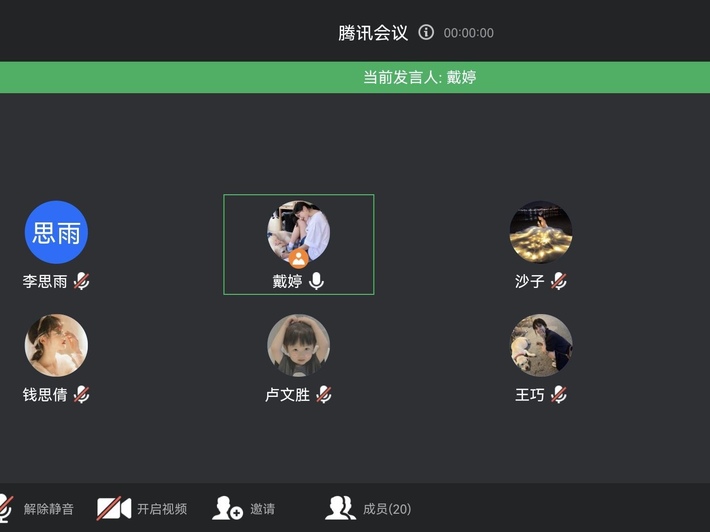This screenshot has height=532, width=710.
Task: Select 卢文胜's child photo avatar
Action: pos(298,345)
